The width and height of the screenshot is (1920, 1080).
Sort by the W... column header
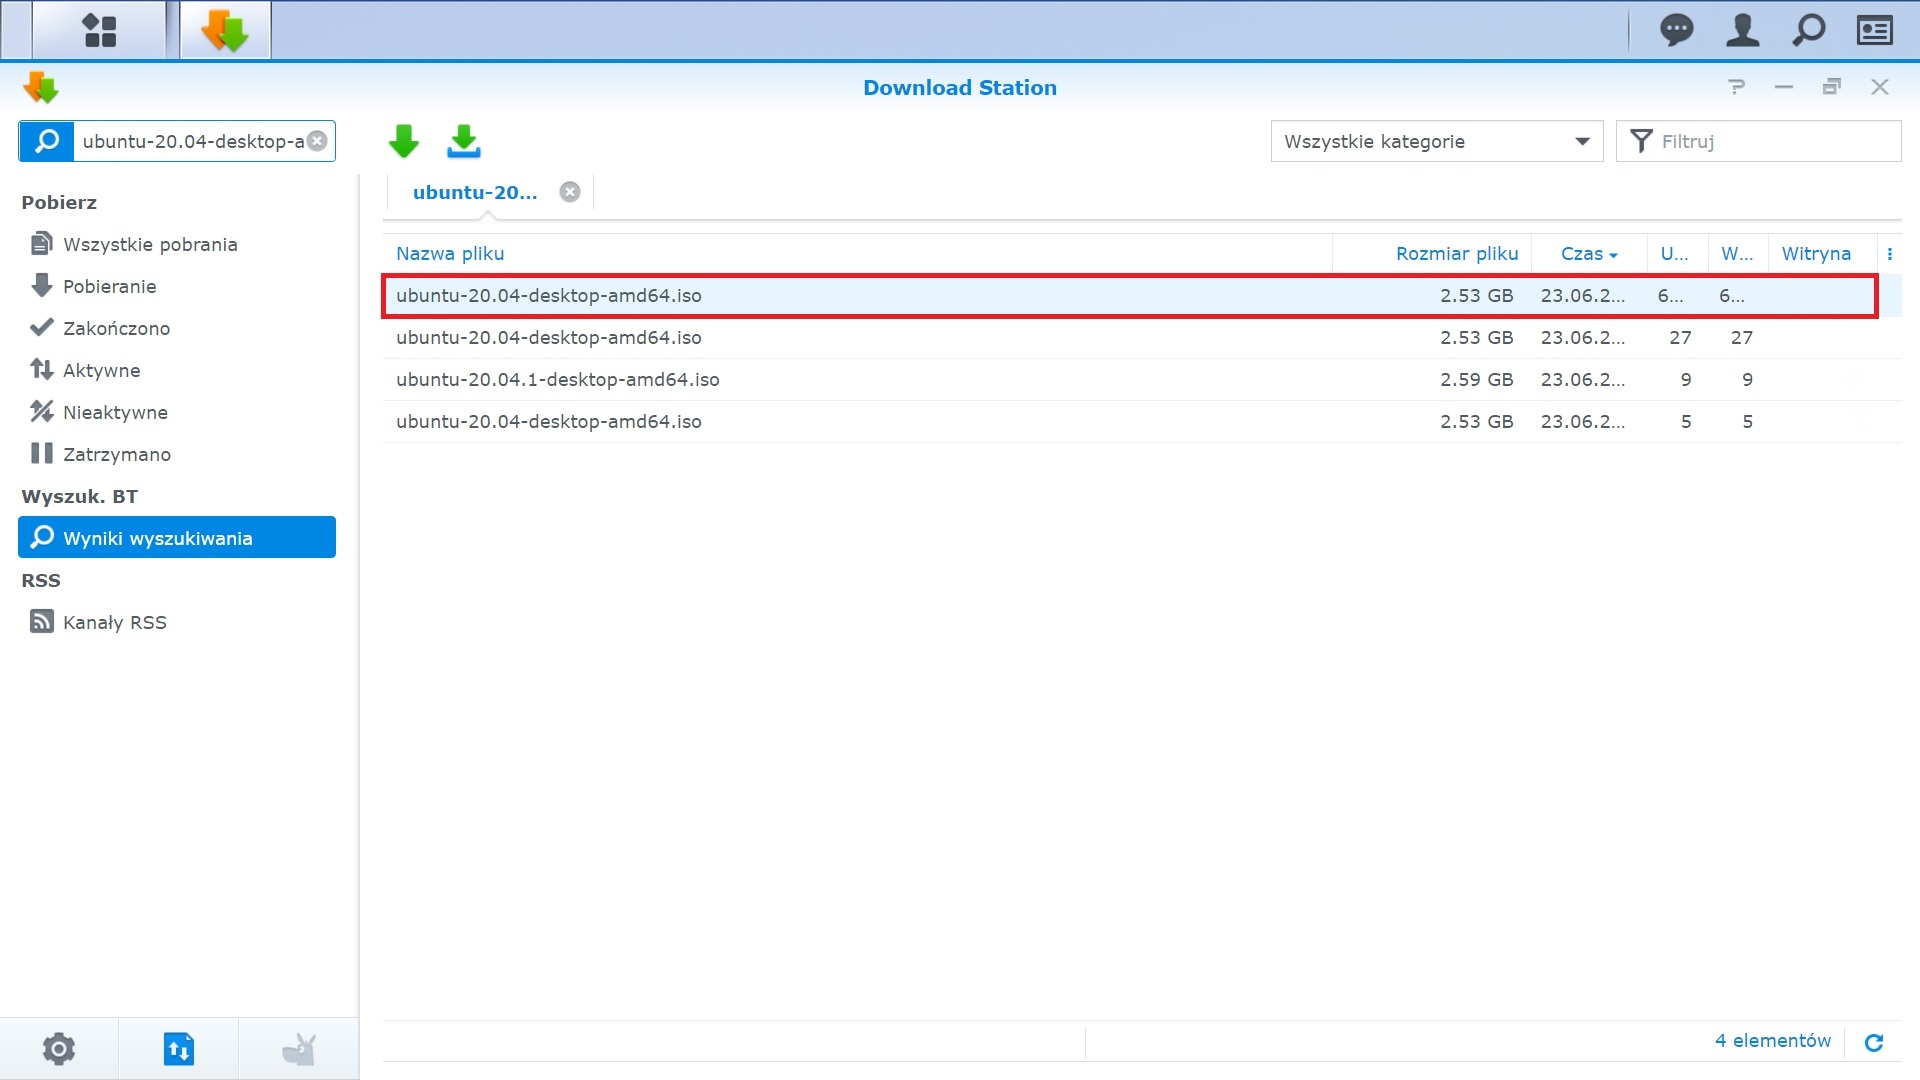point(1737,254)
